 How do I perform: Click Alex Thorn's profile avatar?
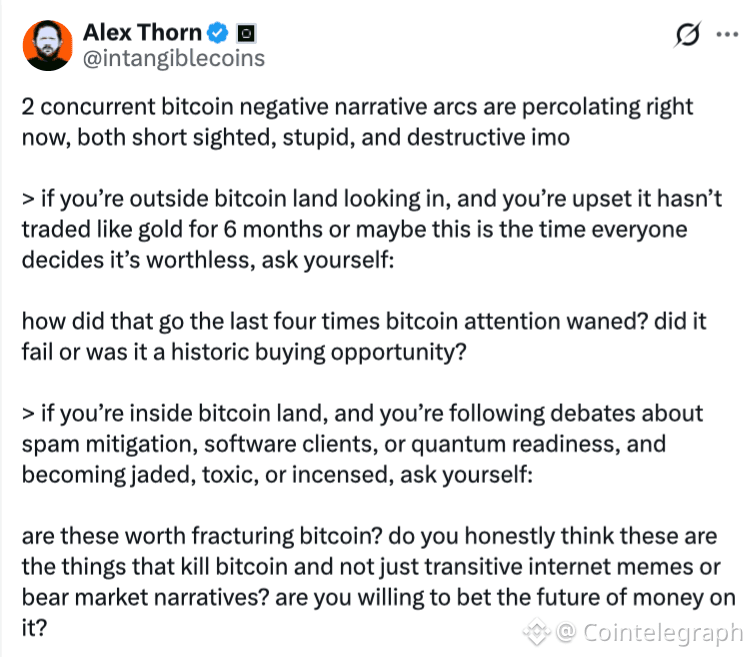pos(47,45)
